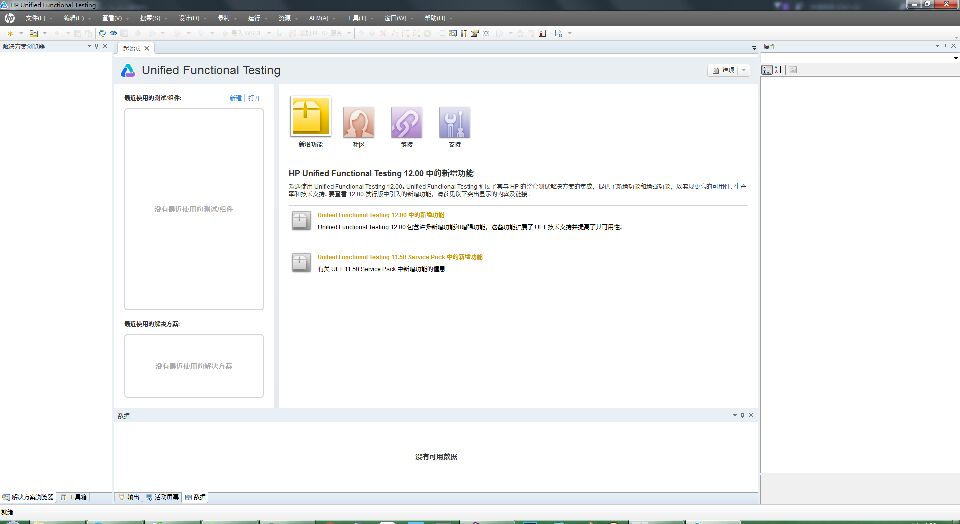960x524 pixels.
Task: Open the community icon on Start Page
Action: coord(359,122)
